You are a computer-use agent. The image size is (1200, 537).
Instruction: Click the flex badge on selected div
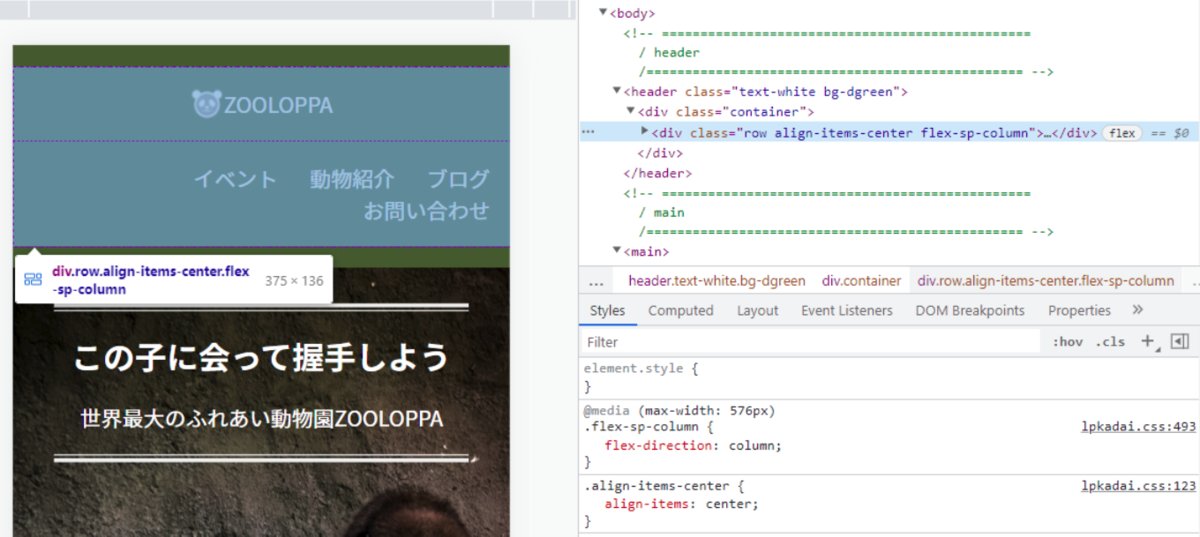pos(1123,132)
